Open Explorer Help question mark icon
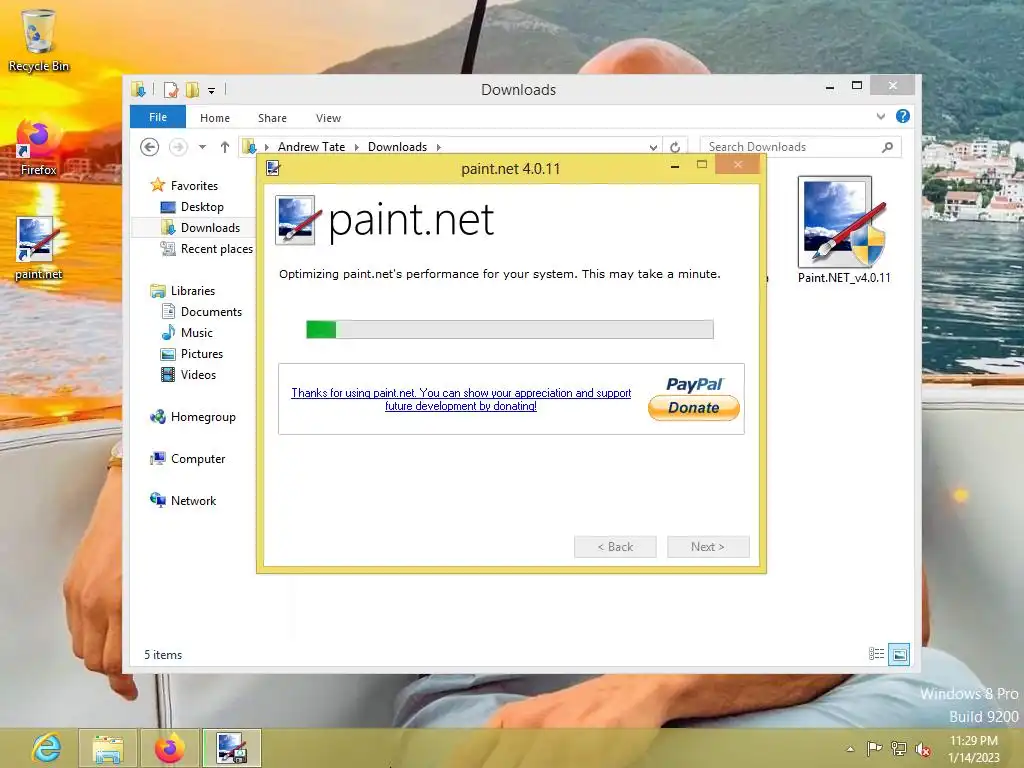This screenshot has height=768, width=1024. (903, 116)
